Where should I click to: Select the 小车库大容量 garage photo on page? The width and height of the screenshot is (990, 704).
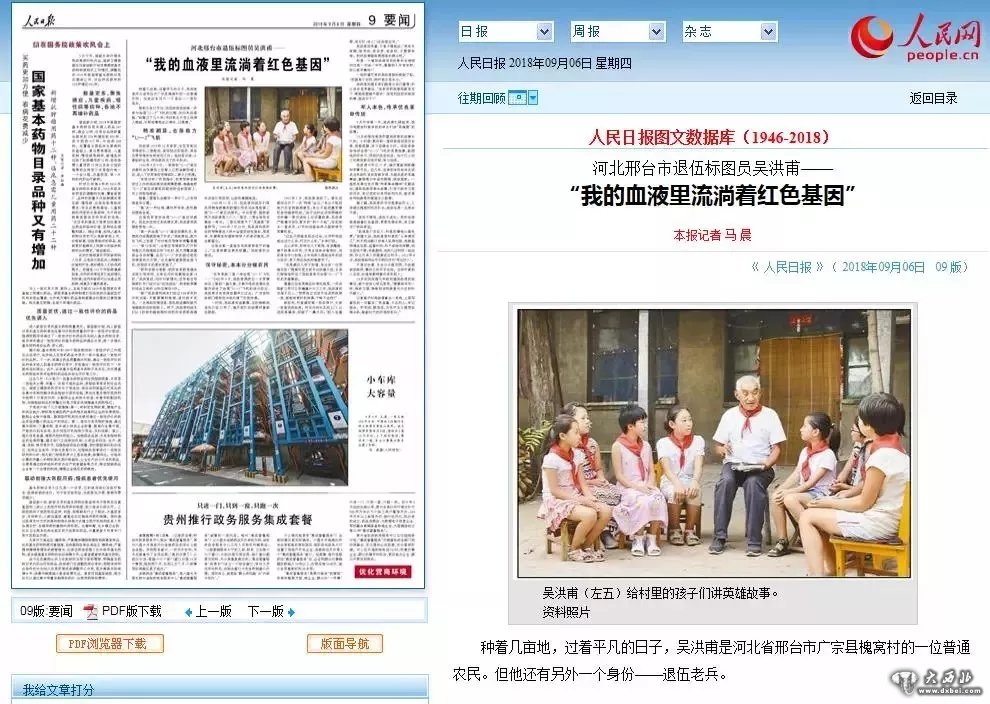coord(240,408)
